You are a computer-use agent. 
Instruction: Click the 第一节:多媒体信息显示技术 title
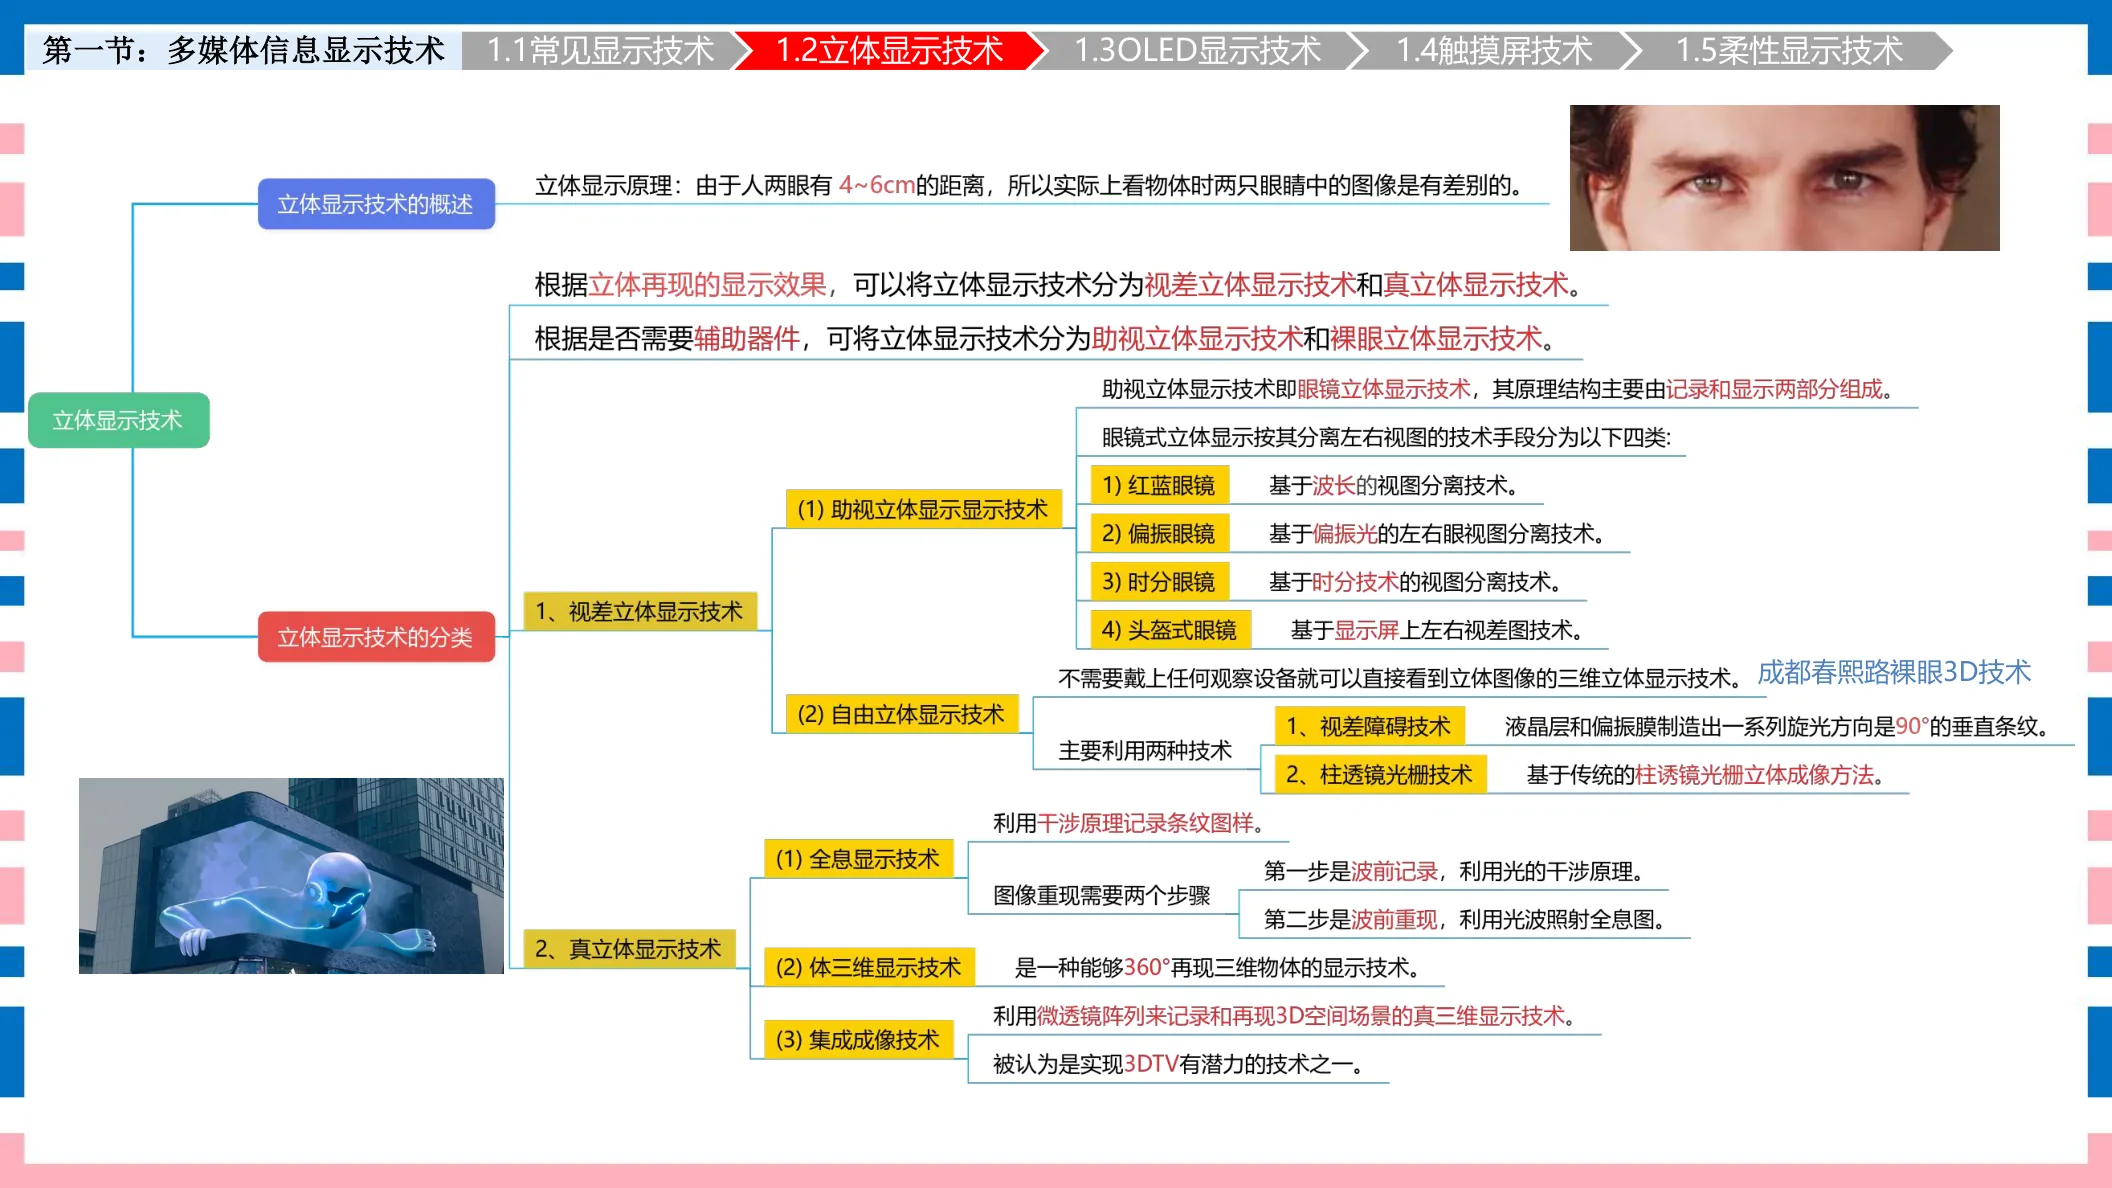[243, 50]
